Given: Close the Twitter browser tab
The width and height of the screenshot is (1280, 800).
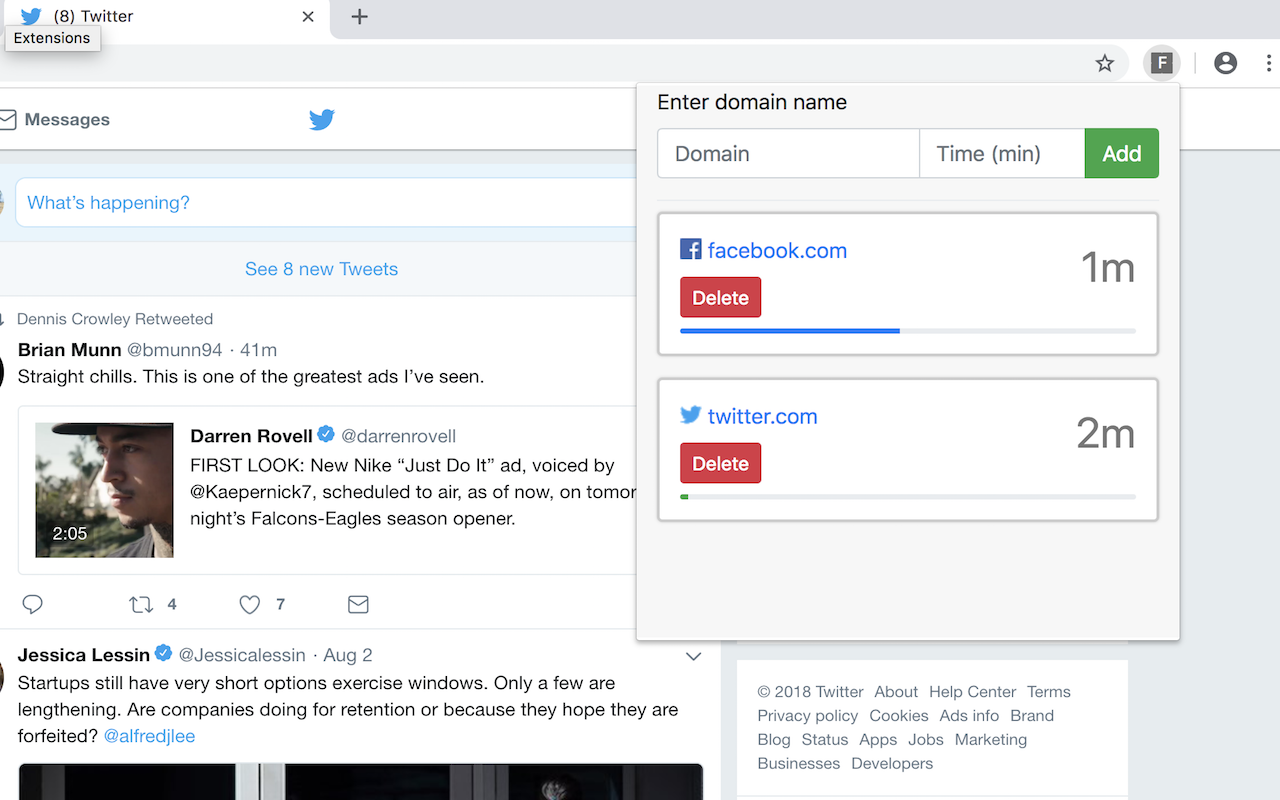Looking at the screenshot, I should point(308,17).
